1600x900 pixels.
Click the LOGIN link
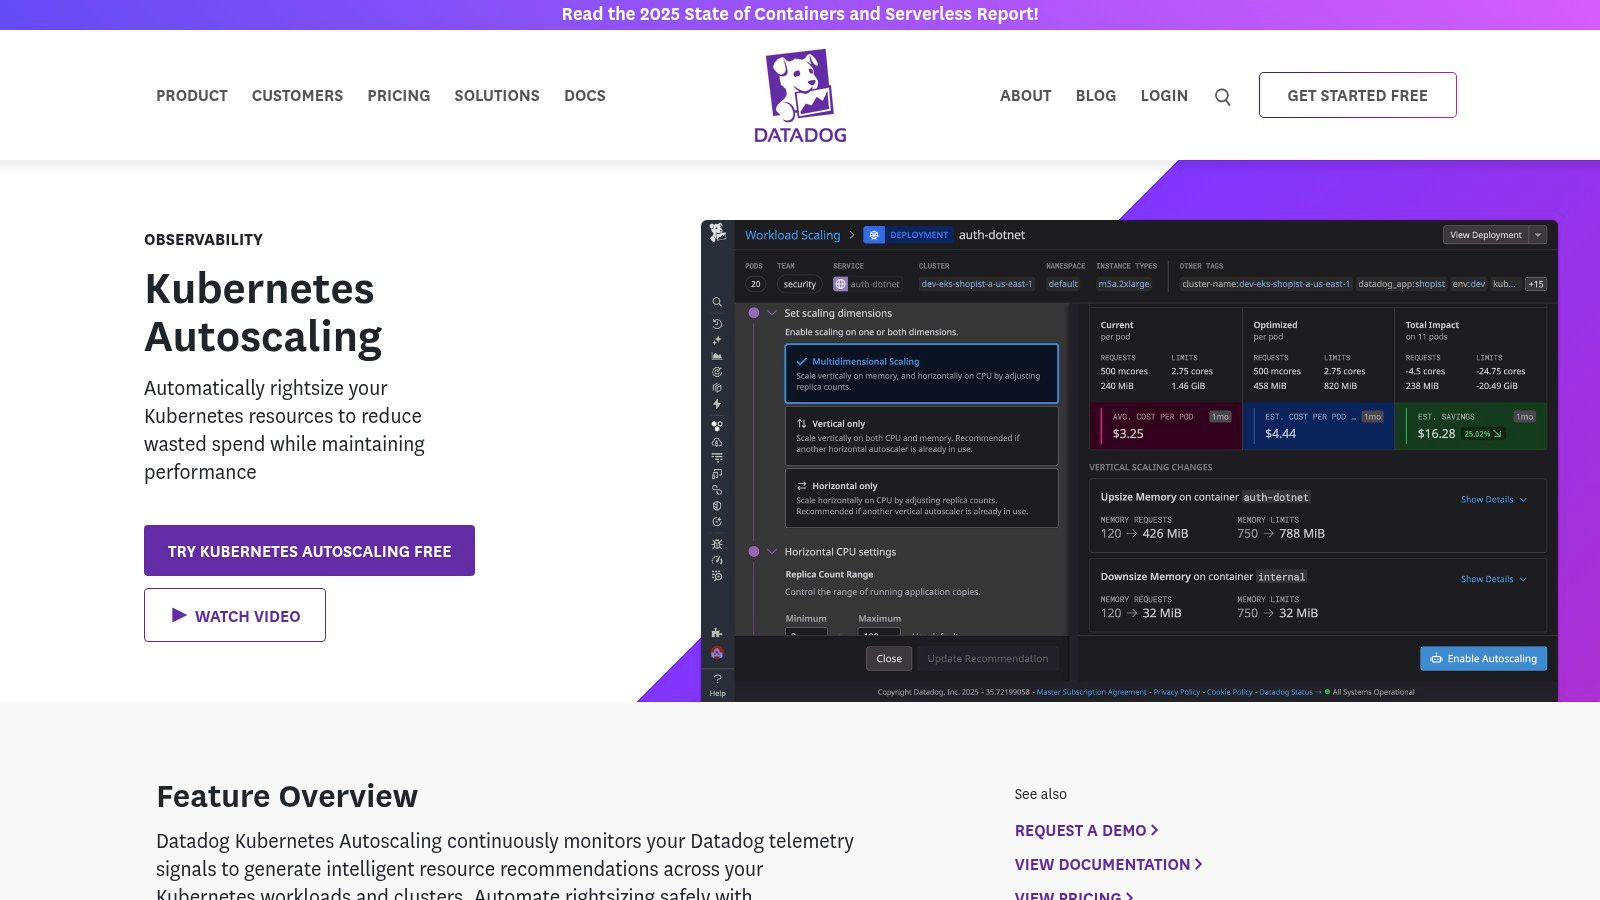pyautogui.click(x=1164, y=96)
